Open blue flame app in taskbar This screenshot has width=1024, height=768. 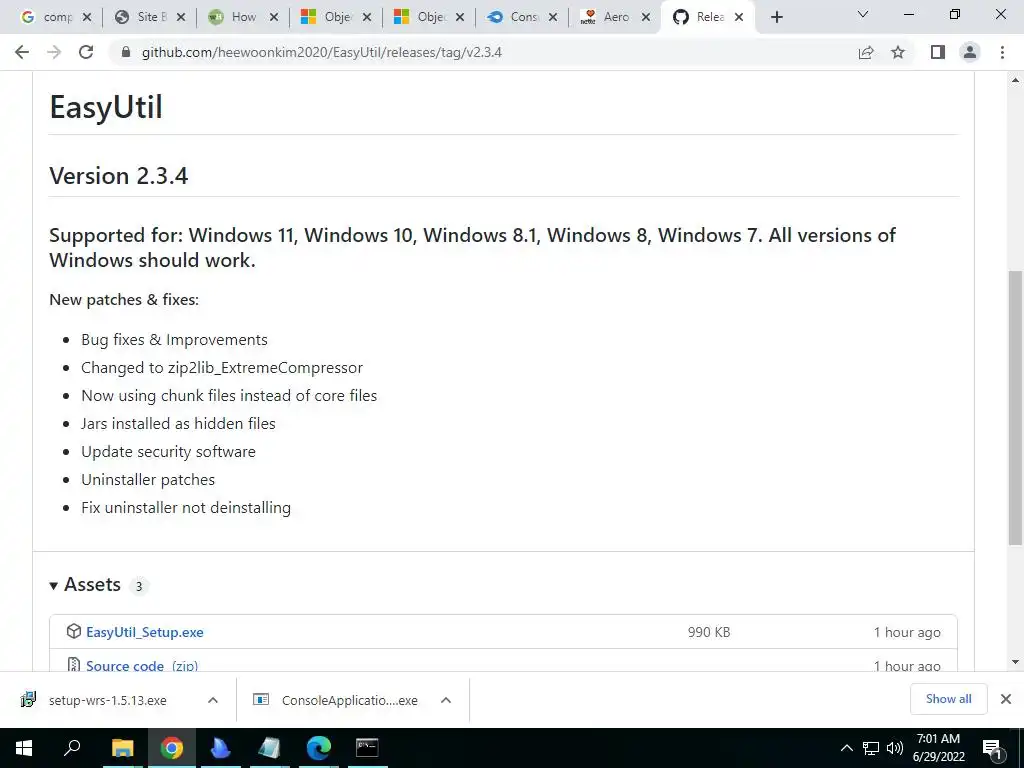221,748
